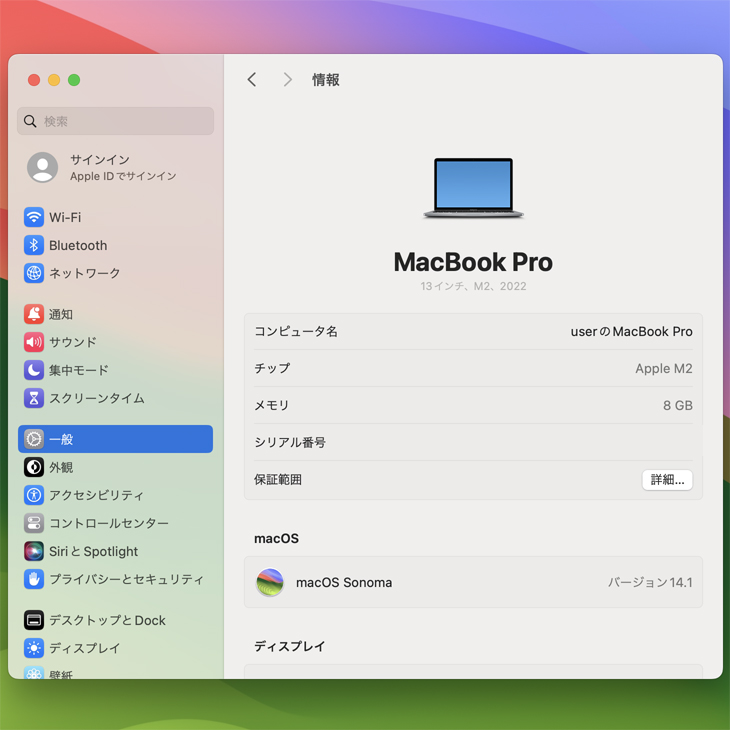Click the MacBook Pro laptop image
This screenshot has height=730, width=730.
[x=473, y=188]
